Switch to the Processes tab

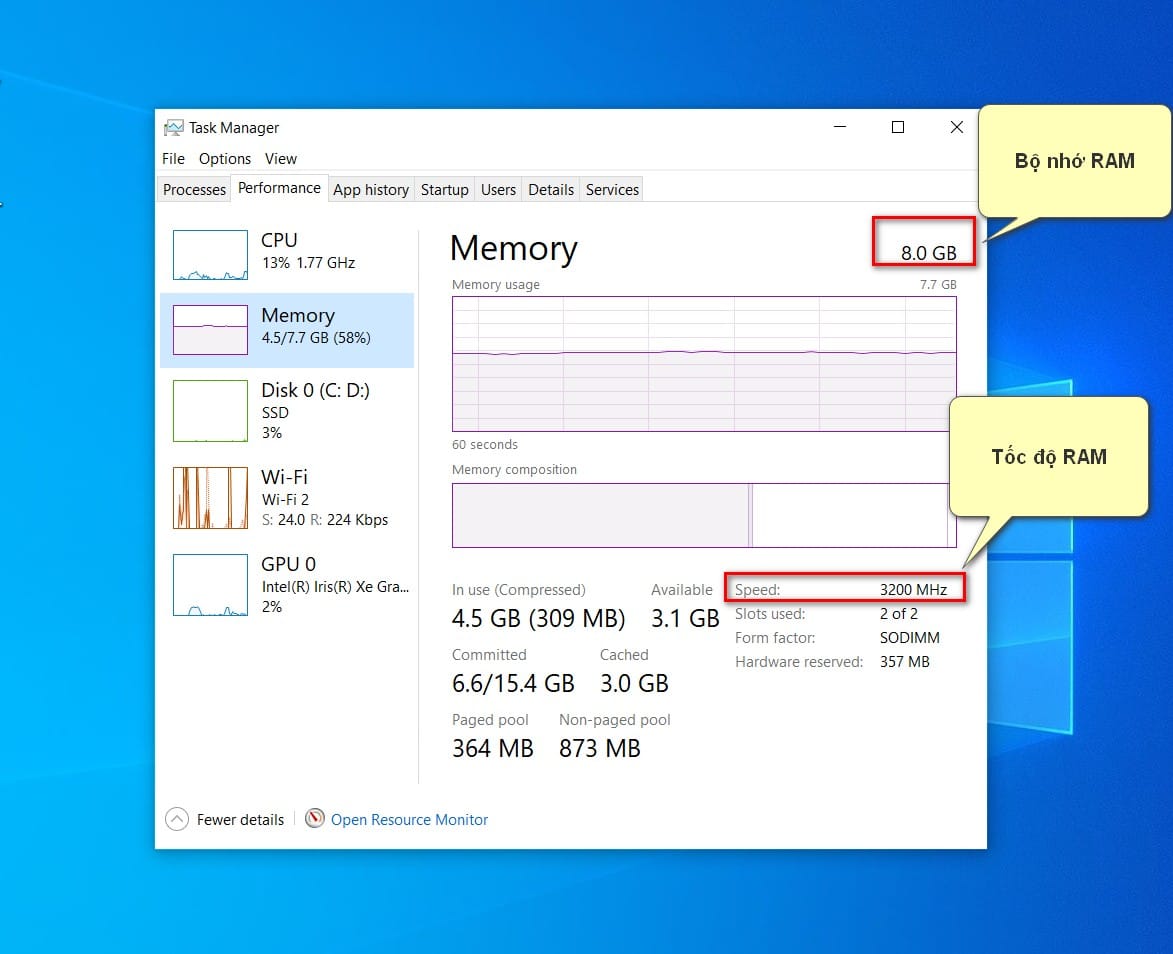click(x=195, y=189)
